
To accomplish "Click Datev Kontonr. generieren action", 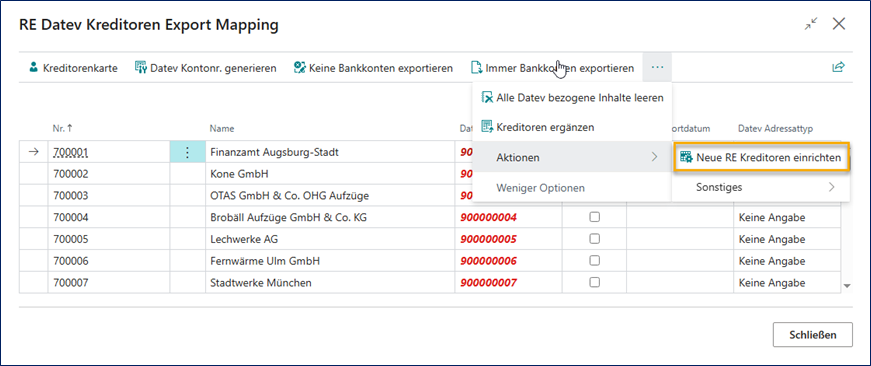I will point(206,68).
